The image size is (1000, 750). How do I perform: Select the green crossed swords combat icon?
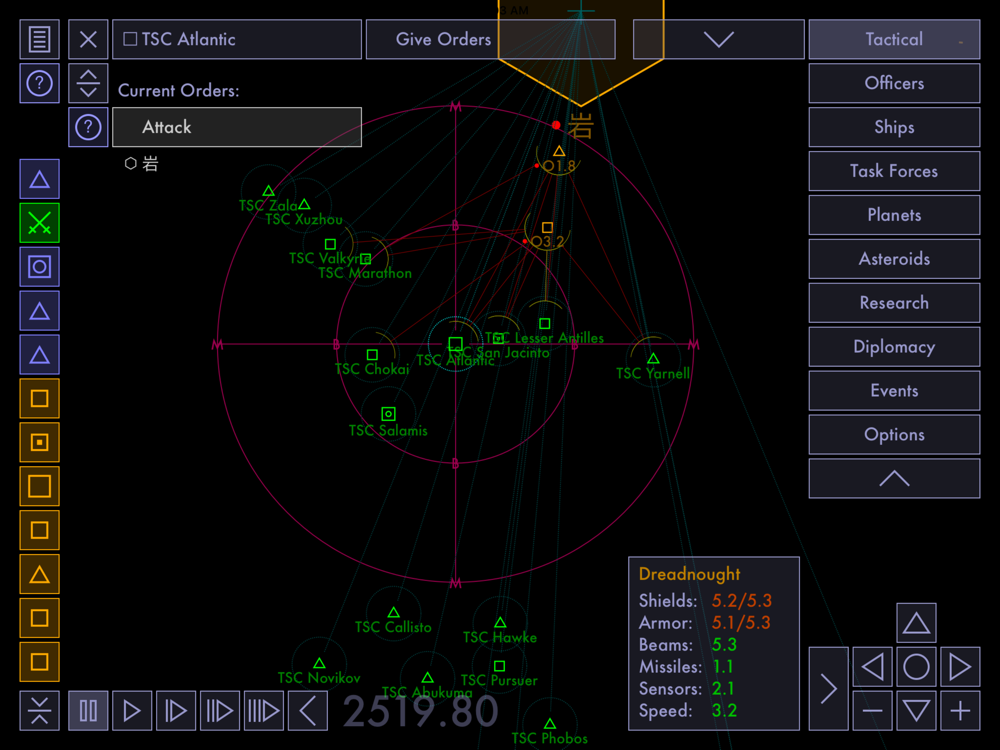[x=39, y=223]
